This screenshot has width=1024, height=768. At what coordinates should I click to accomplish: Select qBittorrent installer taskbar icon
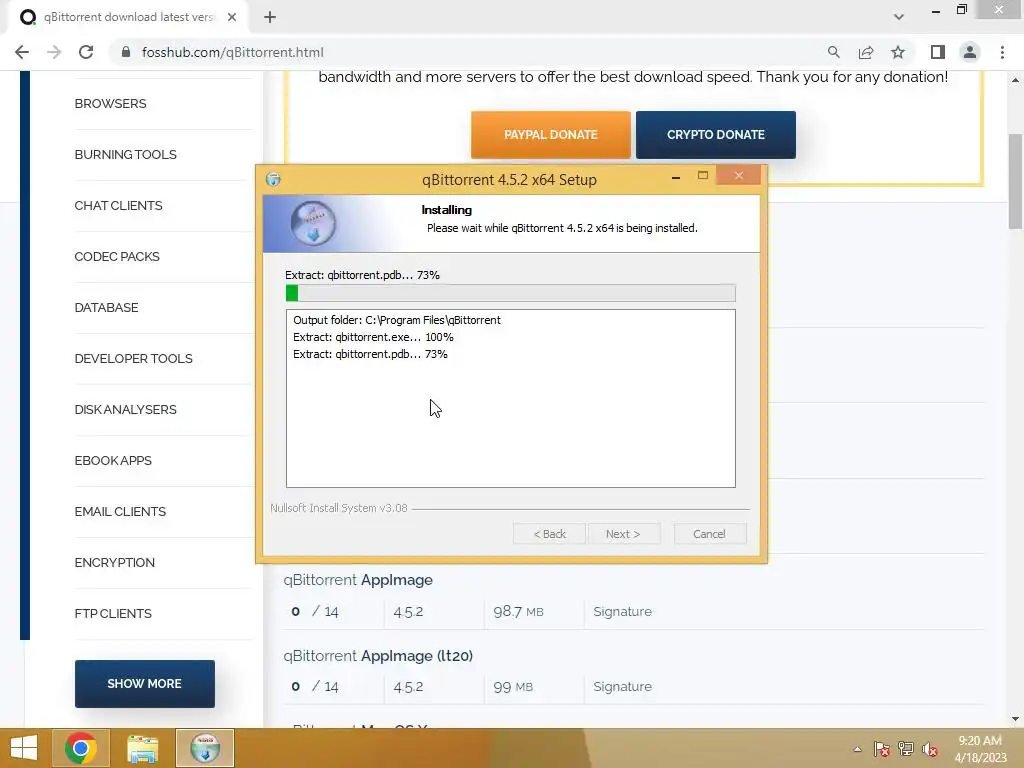click(x=205, y=748)
